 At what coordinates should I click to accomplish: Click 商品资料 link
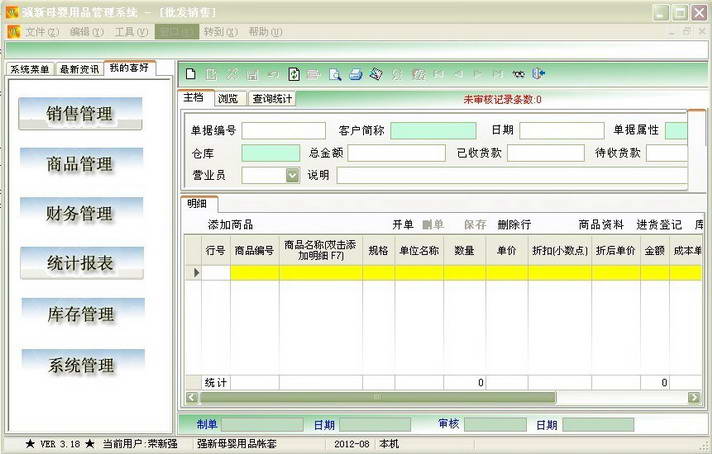(601, 224)
